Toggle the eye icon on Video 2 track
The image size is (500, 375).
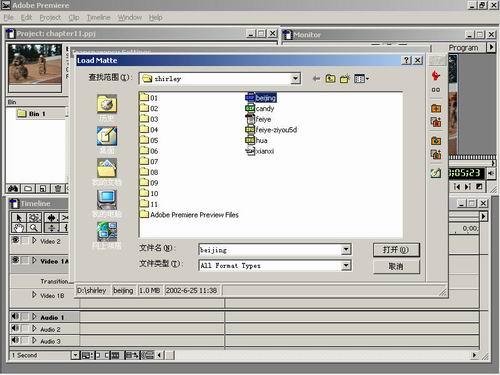pos(15,240)
